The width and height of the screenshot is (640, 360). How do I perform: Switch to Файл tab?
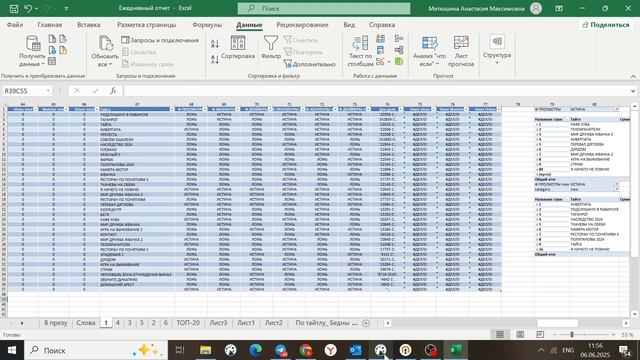coord(15,24)
